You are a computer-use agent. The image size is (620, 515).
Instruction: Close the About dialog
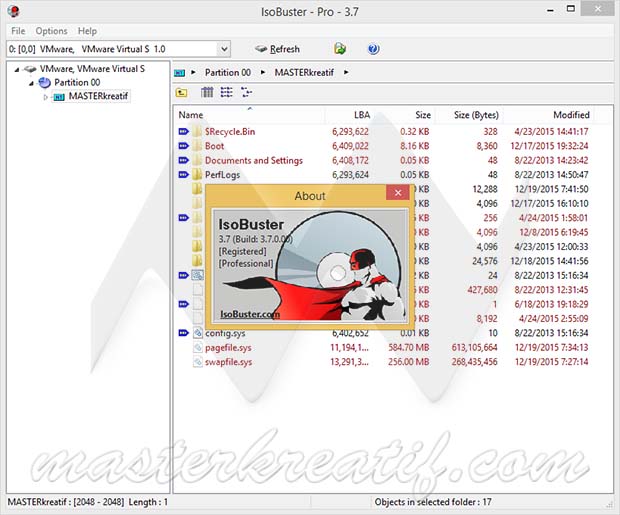tap(398, 193)
